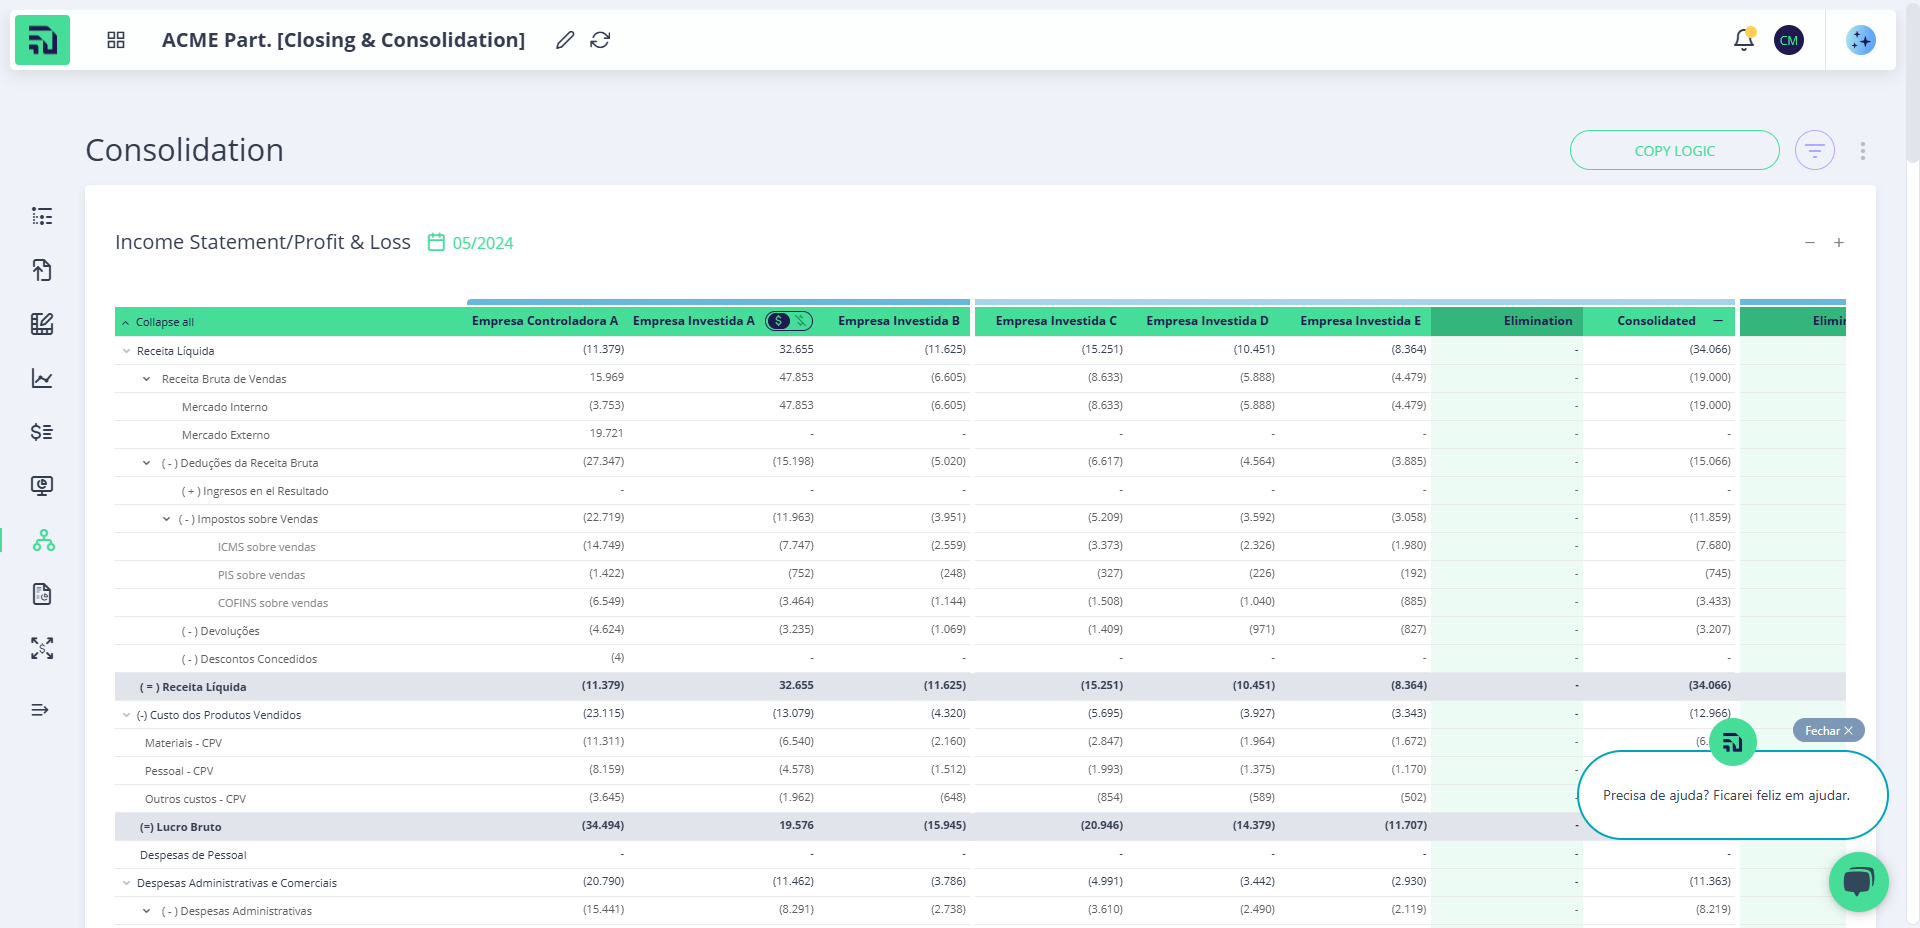Open the filter icon next to COPY LOGIC
The image size is (1920, 928).
pyautogui.click(x=1815, y=150)
